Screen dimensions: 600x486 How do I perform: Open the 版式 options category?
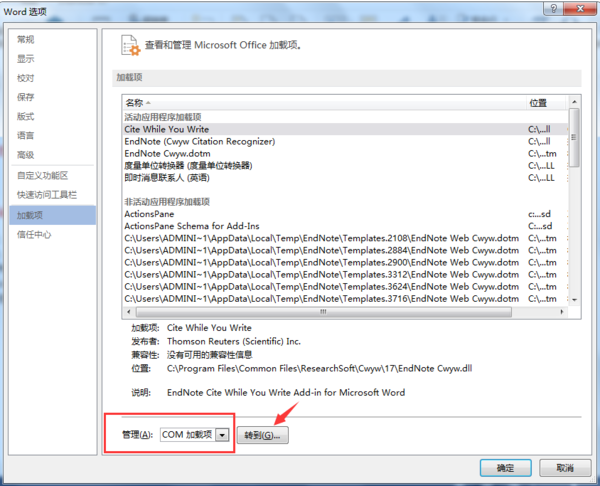pyautogui.click(x=26, y=116)
